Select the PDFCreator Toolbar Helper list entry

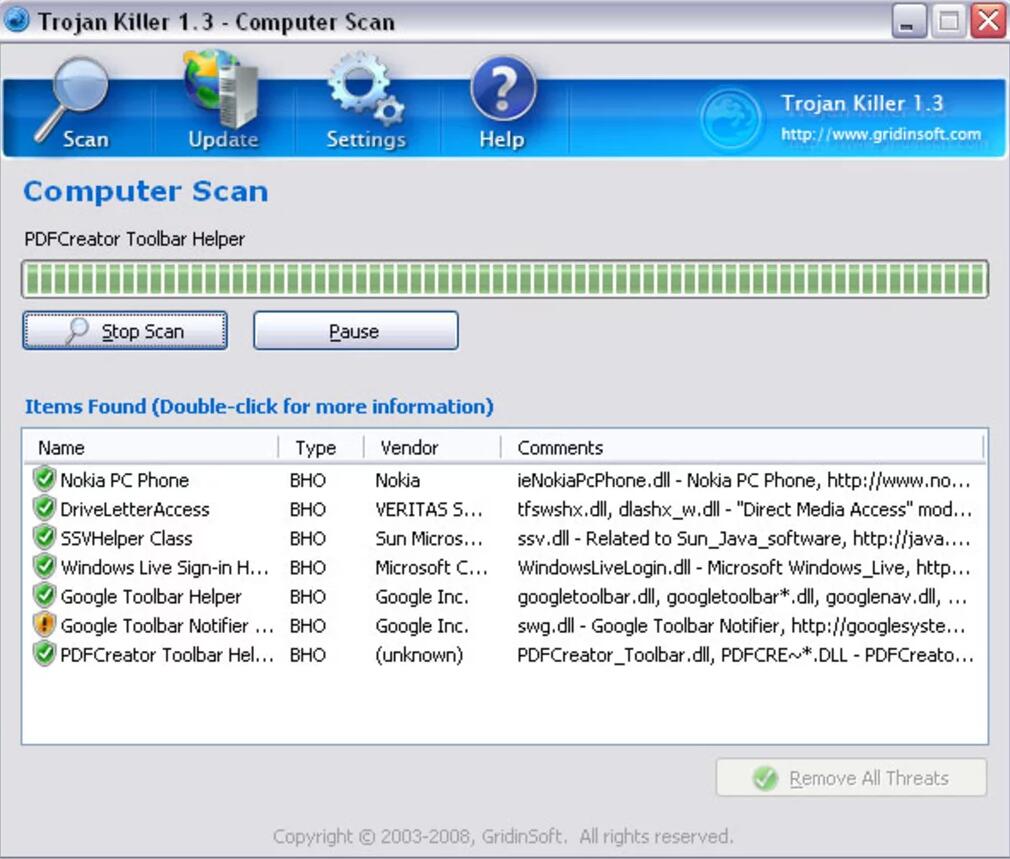pos(167,655)
